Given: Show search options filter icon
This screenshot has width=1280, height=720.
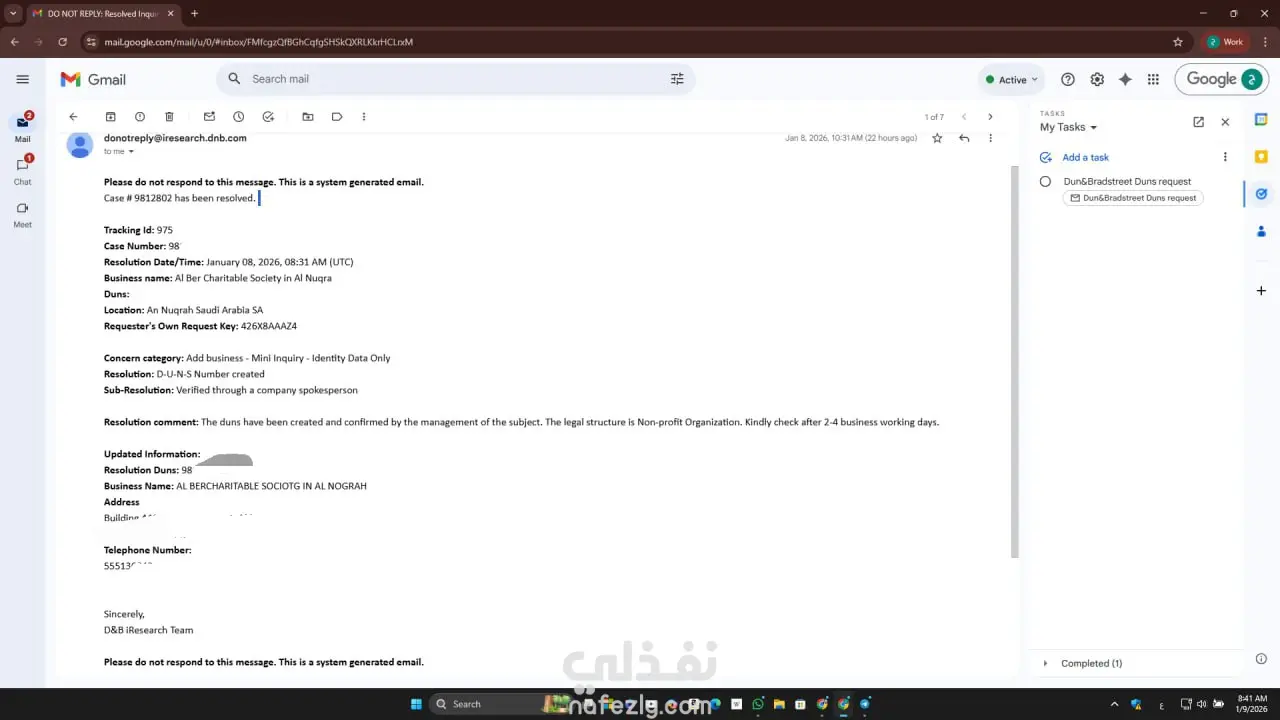Looking at the screenshot, I should [677, 79].
